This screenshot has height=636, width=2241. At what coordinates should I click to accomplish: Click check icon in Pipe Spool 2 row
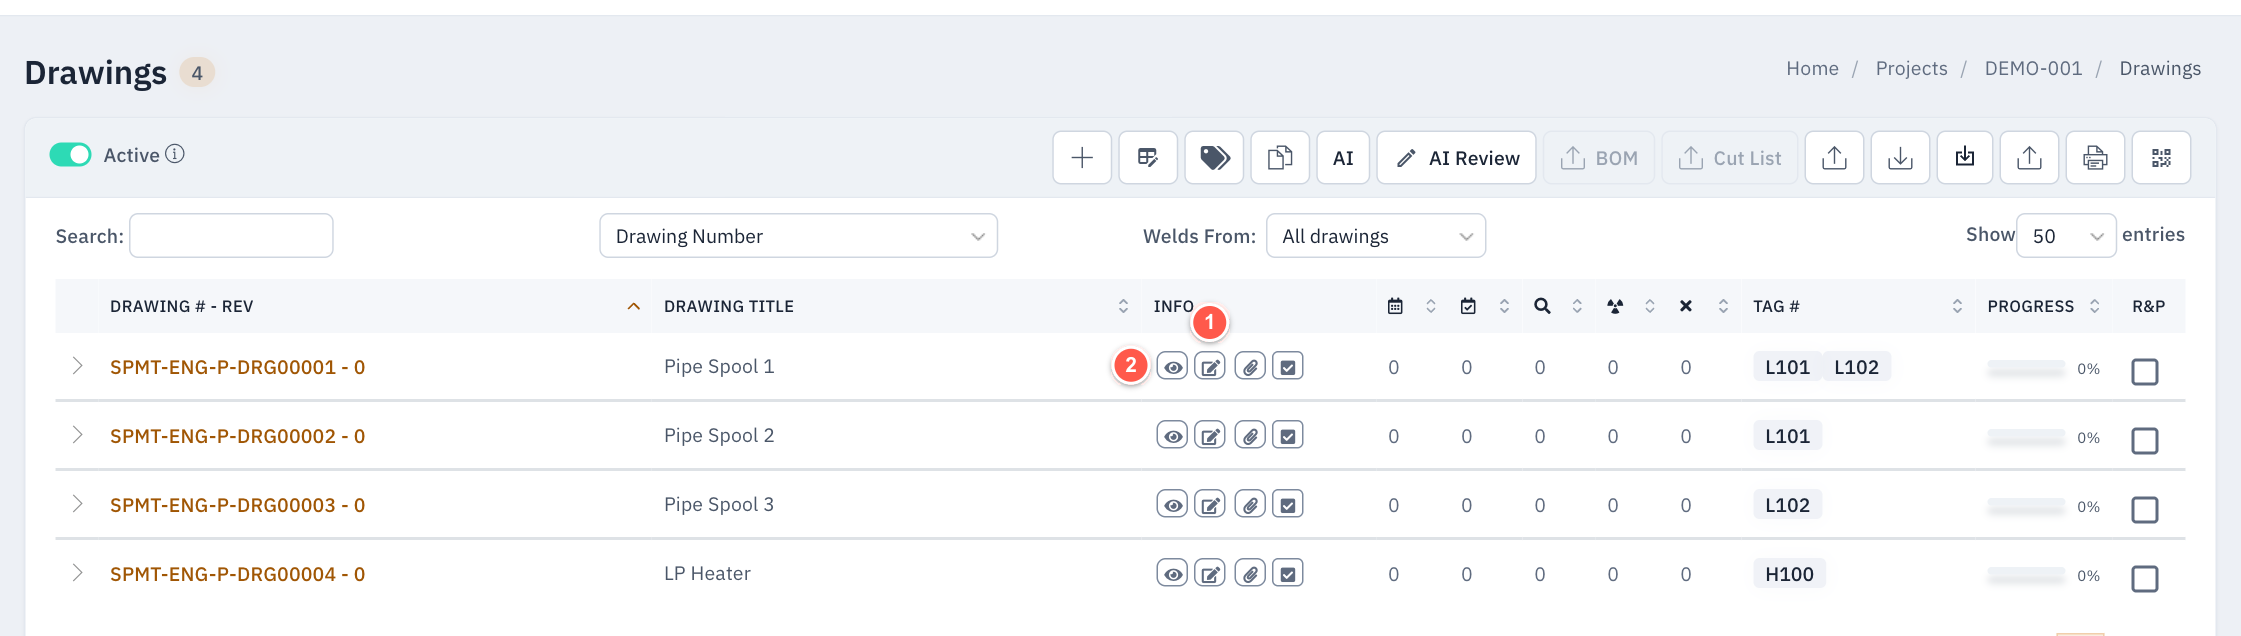point(1288,436)
